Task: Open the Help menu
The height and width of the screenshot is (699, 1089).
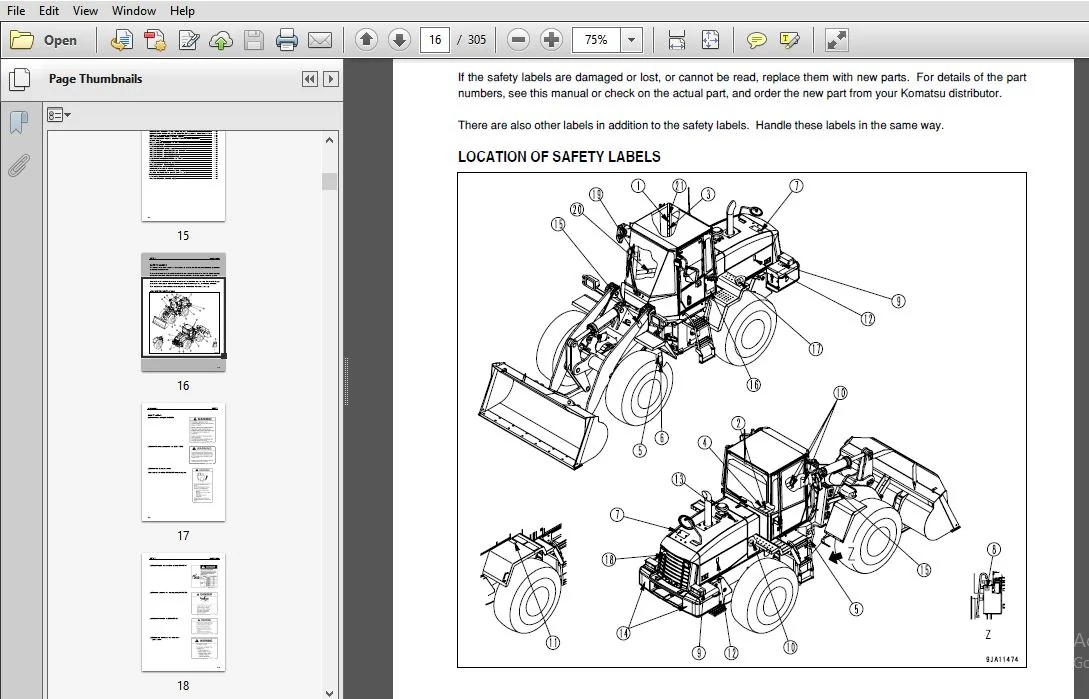Action: [182, 10]
